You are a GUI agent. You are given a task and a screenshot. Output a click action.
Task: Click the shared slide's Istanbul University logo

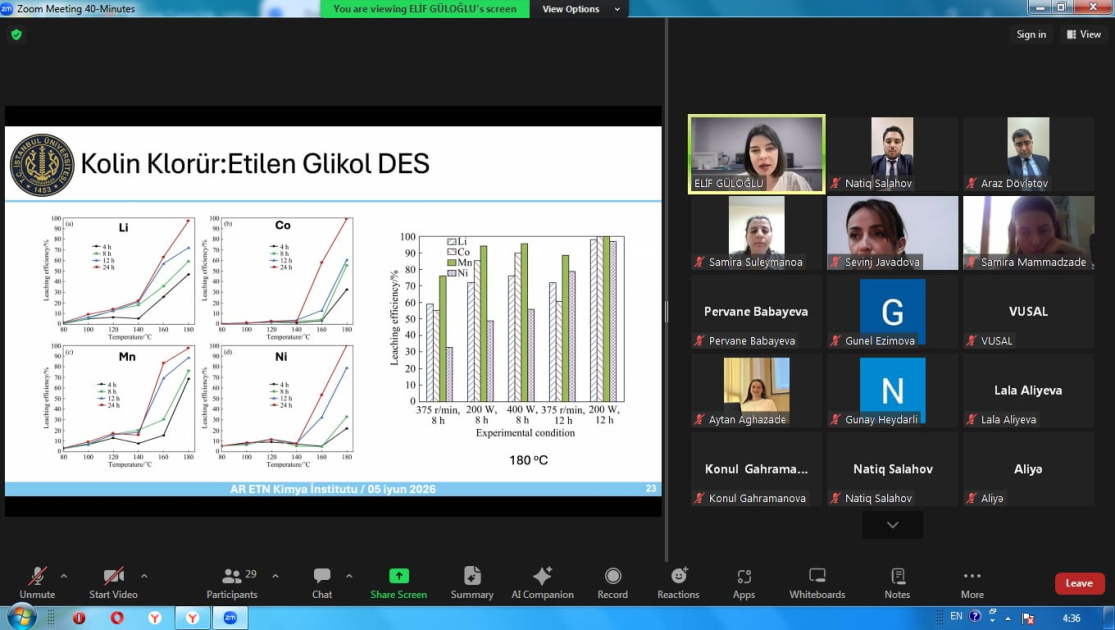(x=42, y=165)
